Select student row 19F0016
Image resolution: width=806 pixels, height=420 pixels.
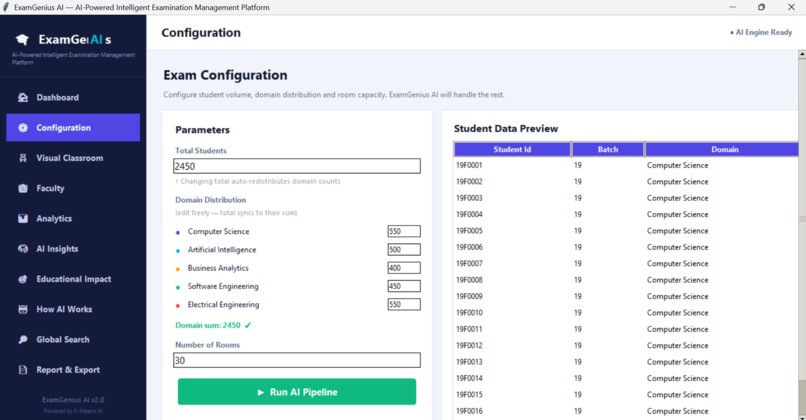click(626, 411)
